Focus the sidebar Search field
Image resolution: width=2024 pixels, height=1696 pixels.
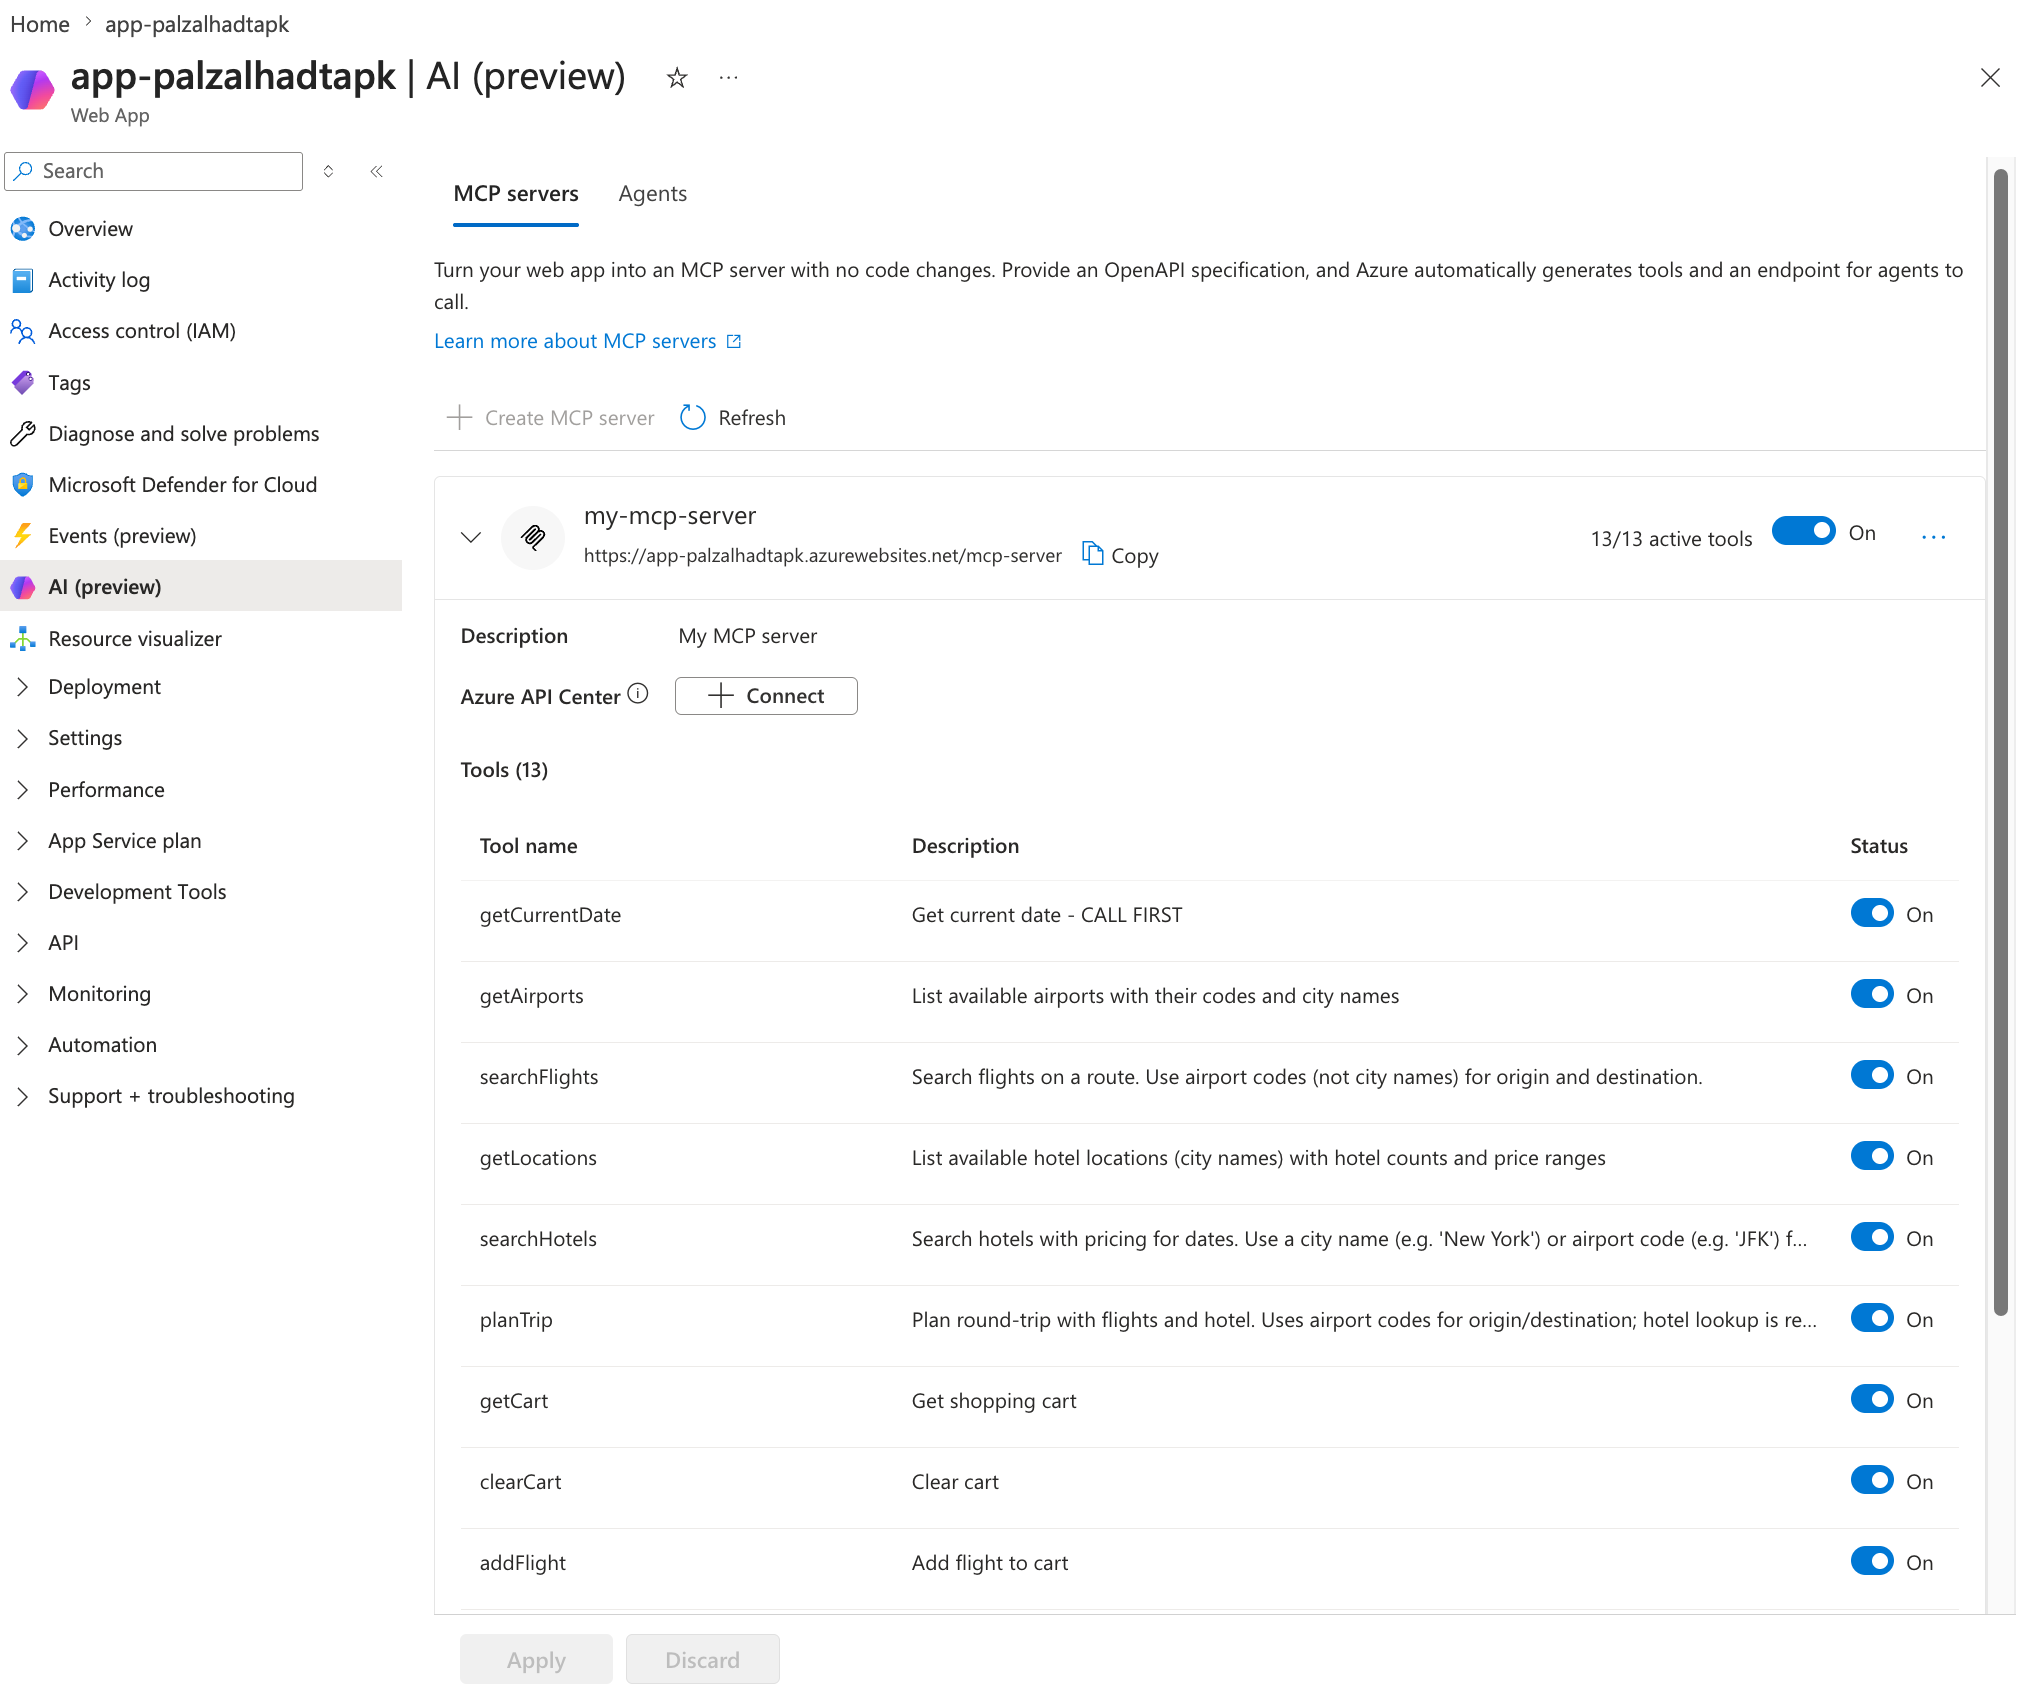(x=154, y=171)
